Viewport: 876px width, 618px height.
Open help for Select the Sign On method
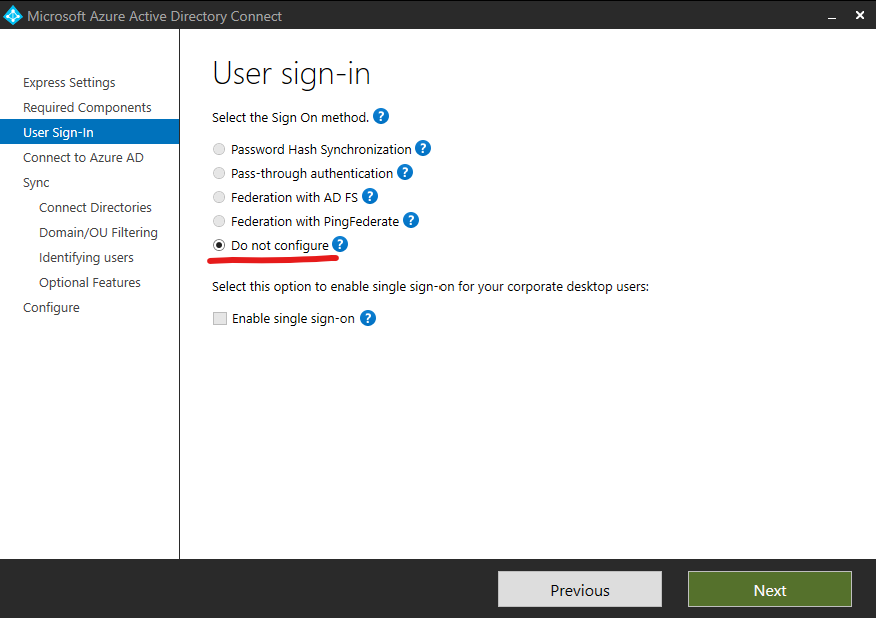click(x=381, y=117)
